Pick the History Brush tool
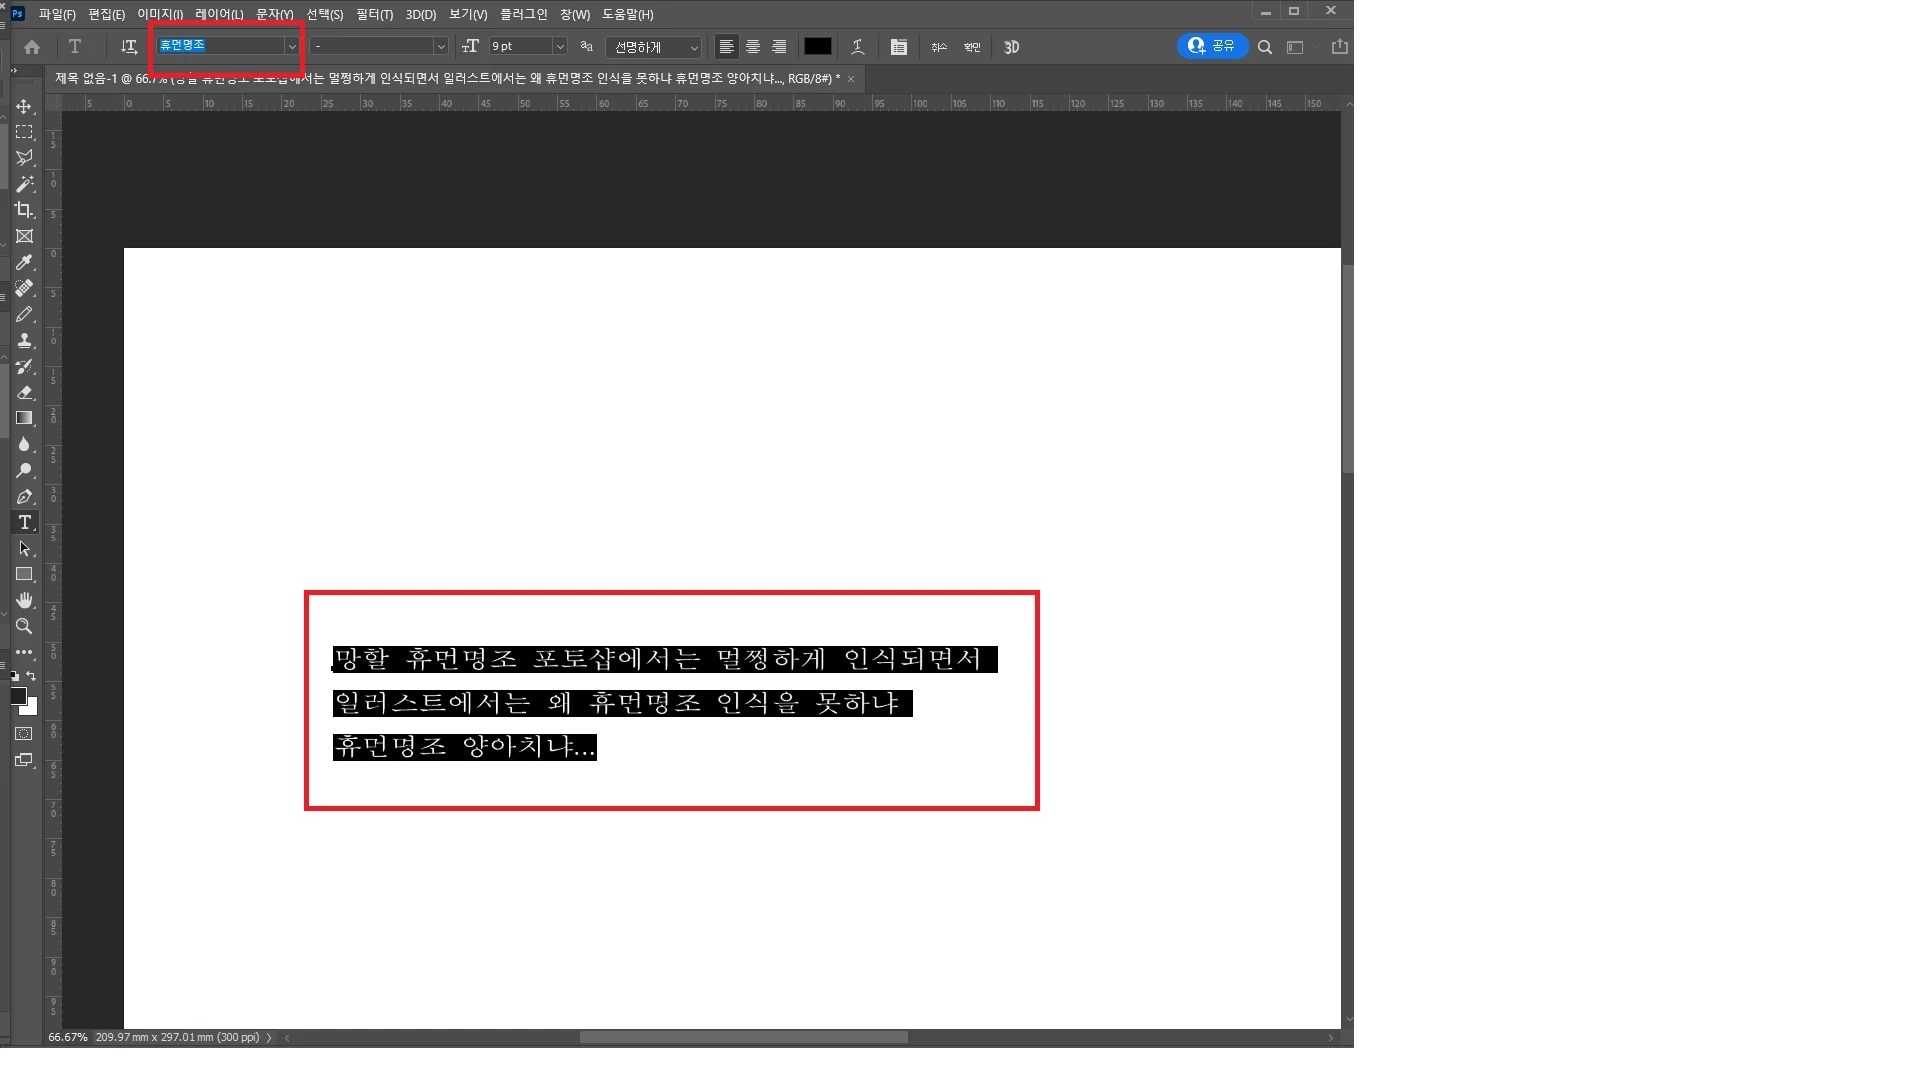Screen dimensions: 1918x1080 click(24, 366)
